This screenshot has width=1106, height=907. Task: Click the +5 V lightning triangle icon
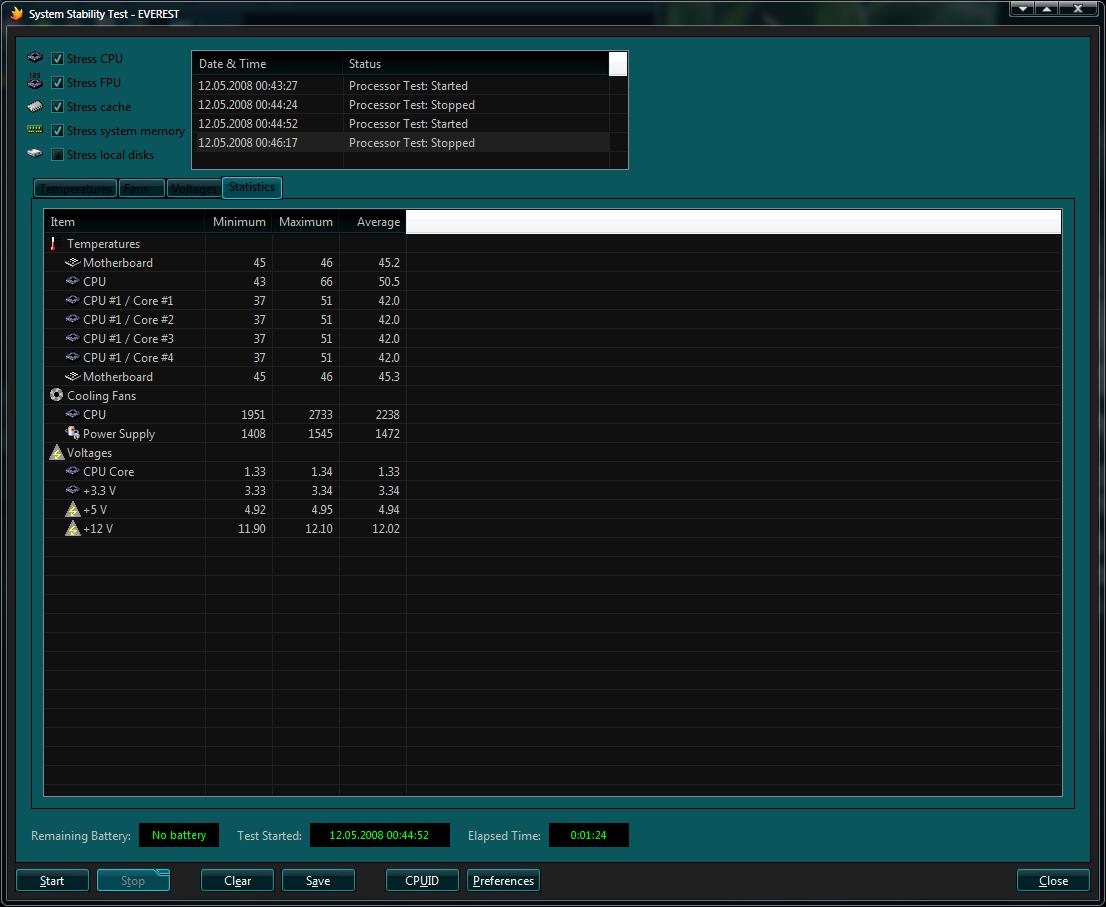pyautogui.click(x=73, y=509)
